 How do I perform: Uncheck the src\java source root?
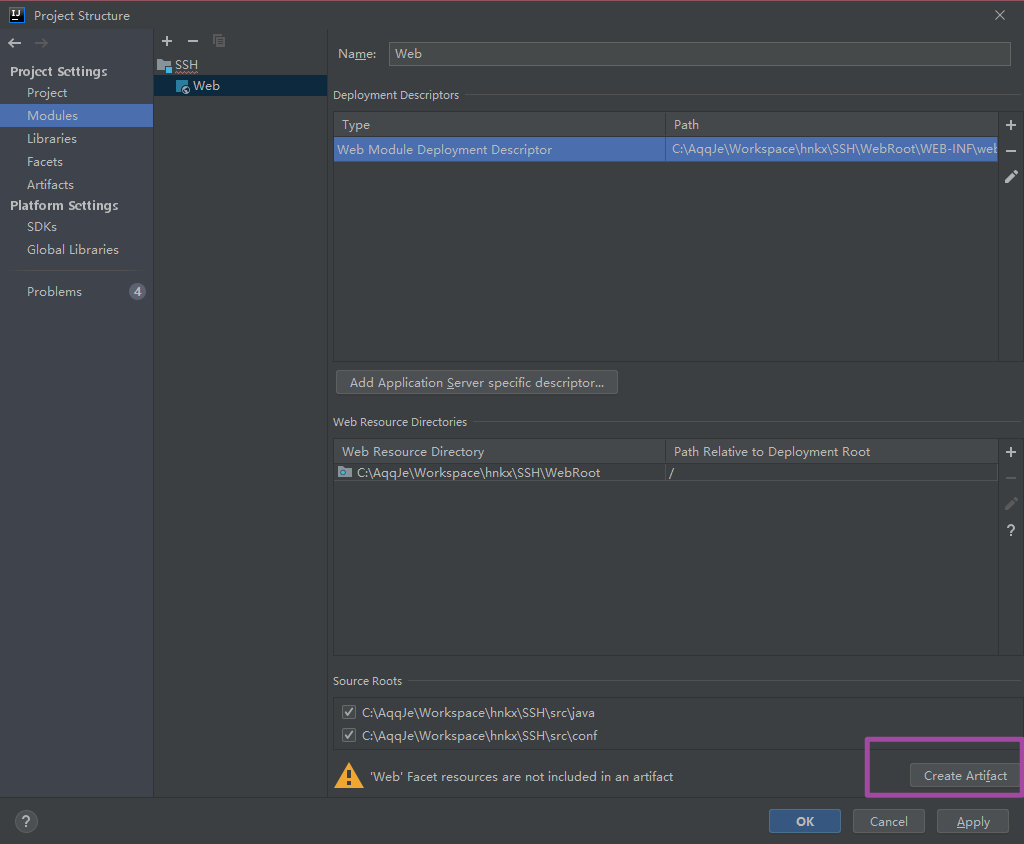pyautogui.click(x=349, y=712)
